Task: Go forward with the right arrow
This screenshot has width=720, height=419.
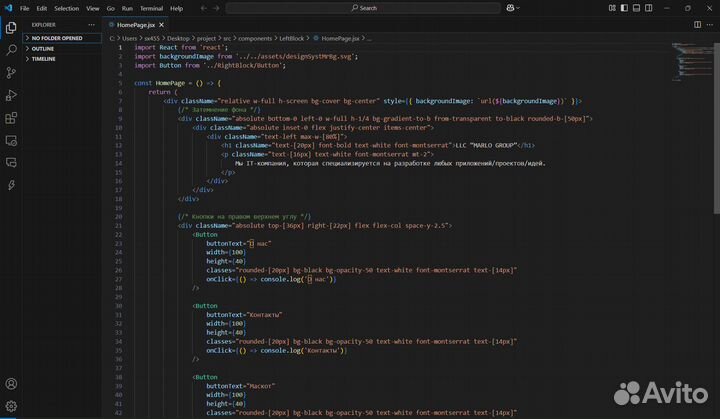Action: pyautogui.click(x=216, y=8)
